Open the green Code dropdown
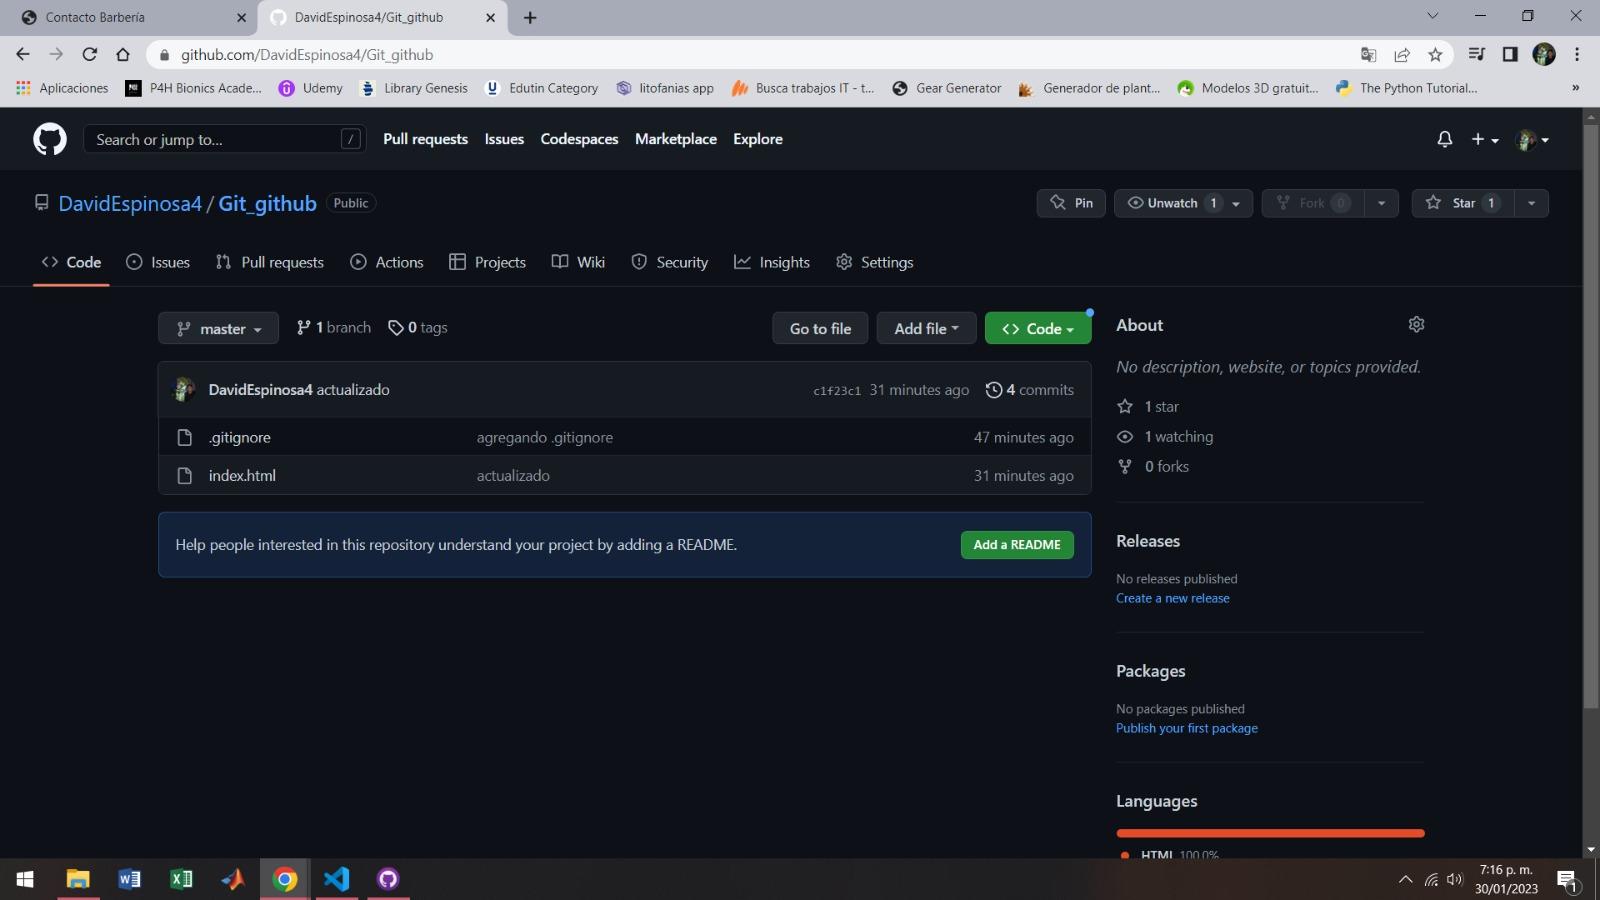 tap(1038, 328)
